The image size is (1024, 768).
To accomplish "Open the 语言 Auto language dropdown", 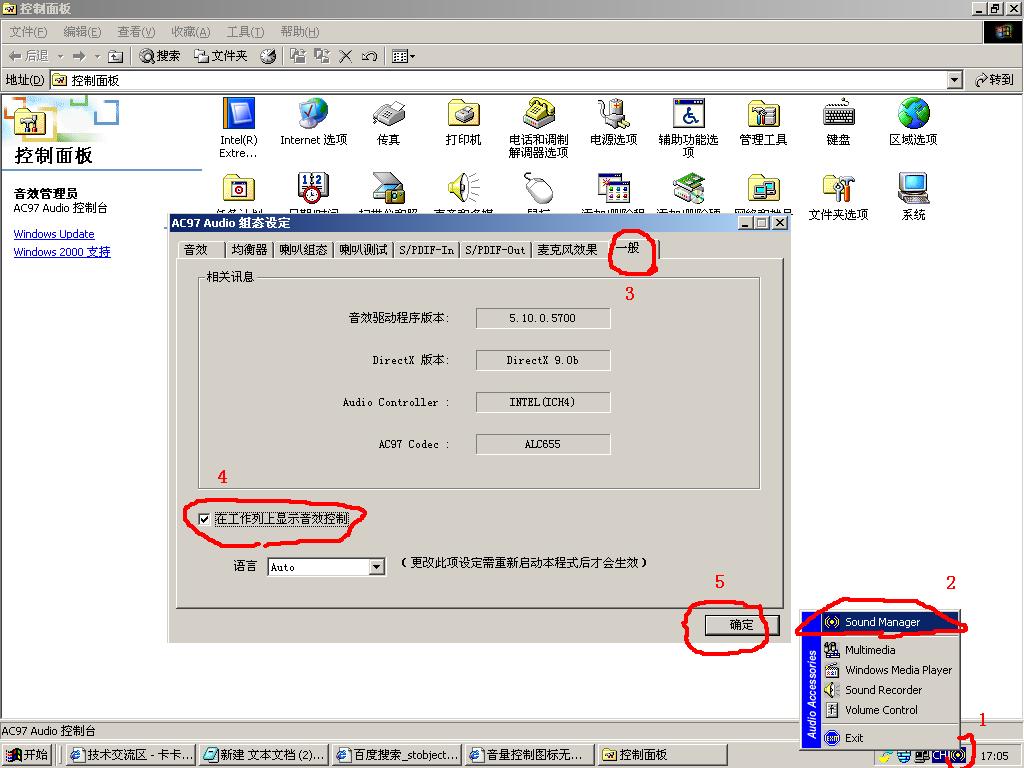I will tap(377, 567).
